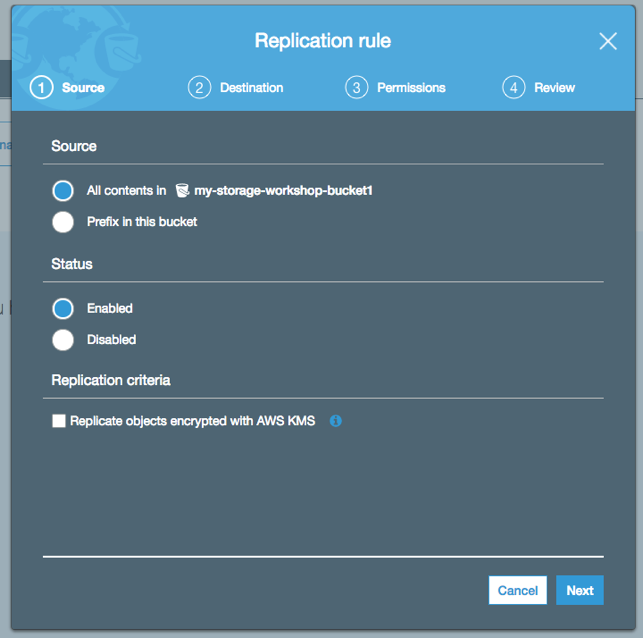This screenshot has height=638, width=643.
Task: Select Prefix in this bucket radio option
Action: point(63,222)
